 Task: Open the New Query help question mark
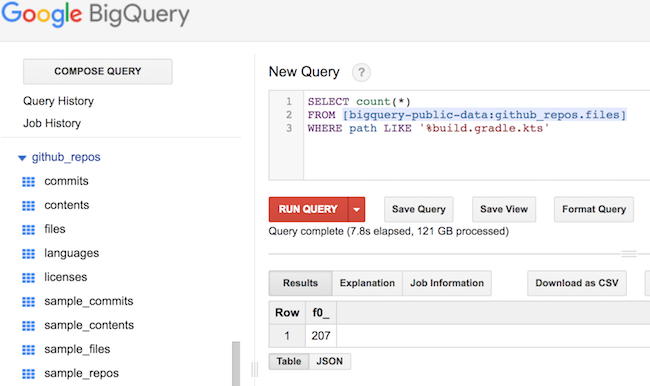[361, 73]
